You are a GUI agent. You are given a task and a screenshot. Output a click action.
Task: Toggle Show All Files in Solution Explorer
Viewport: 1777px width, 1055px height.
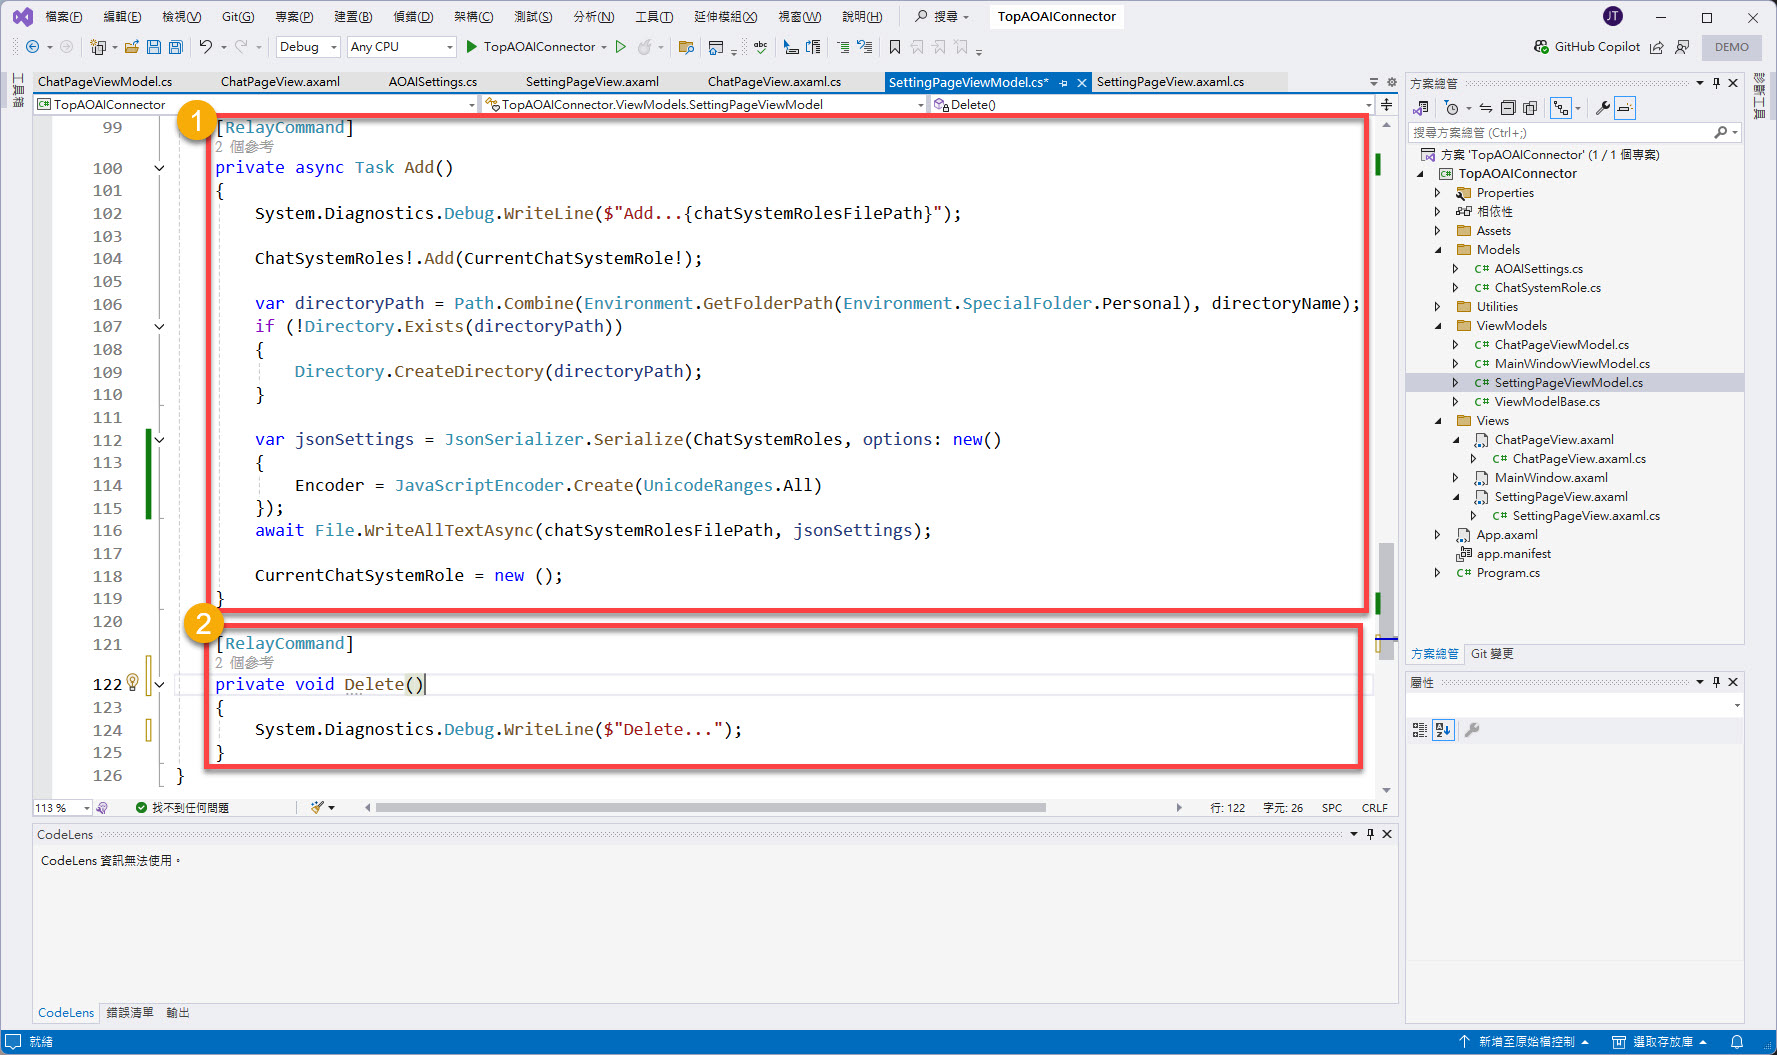point(1529,108)
